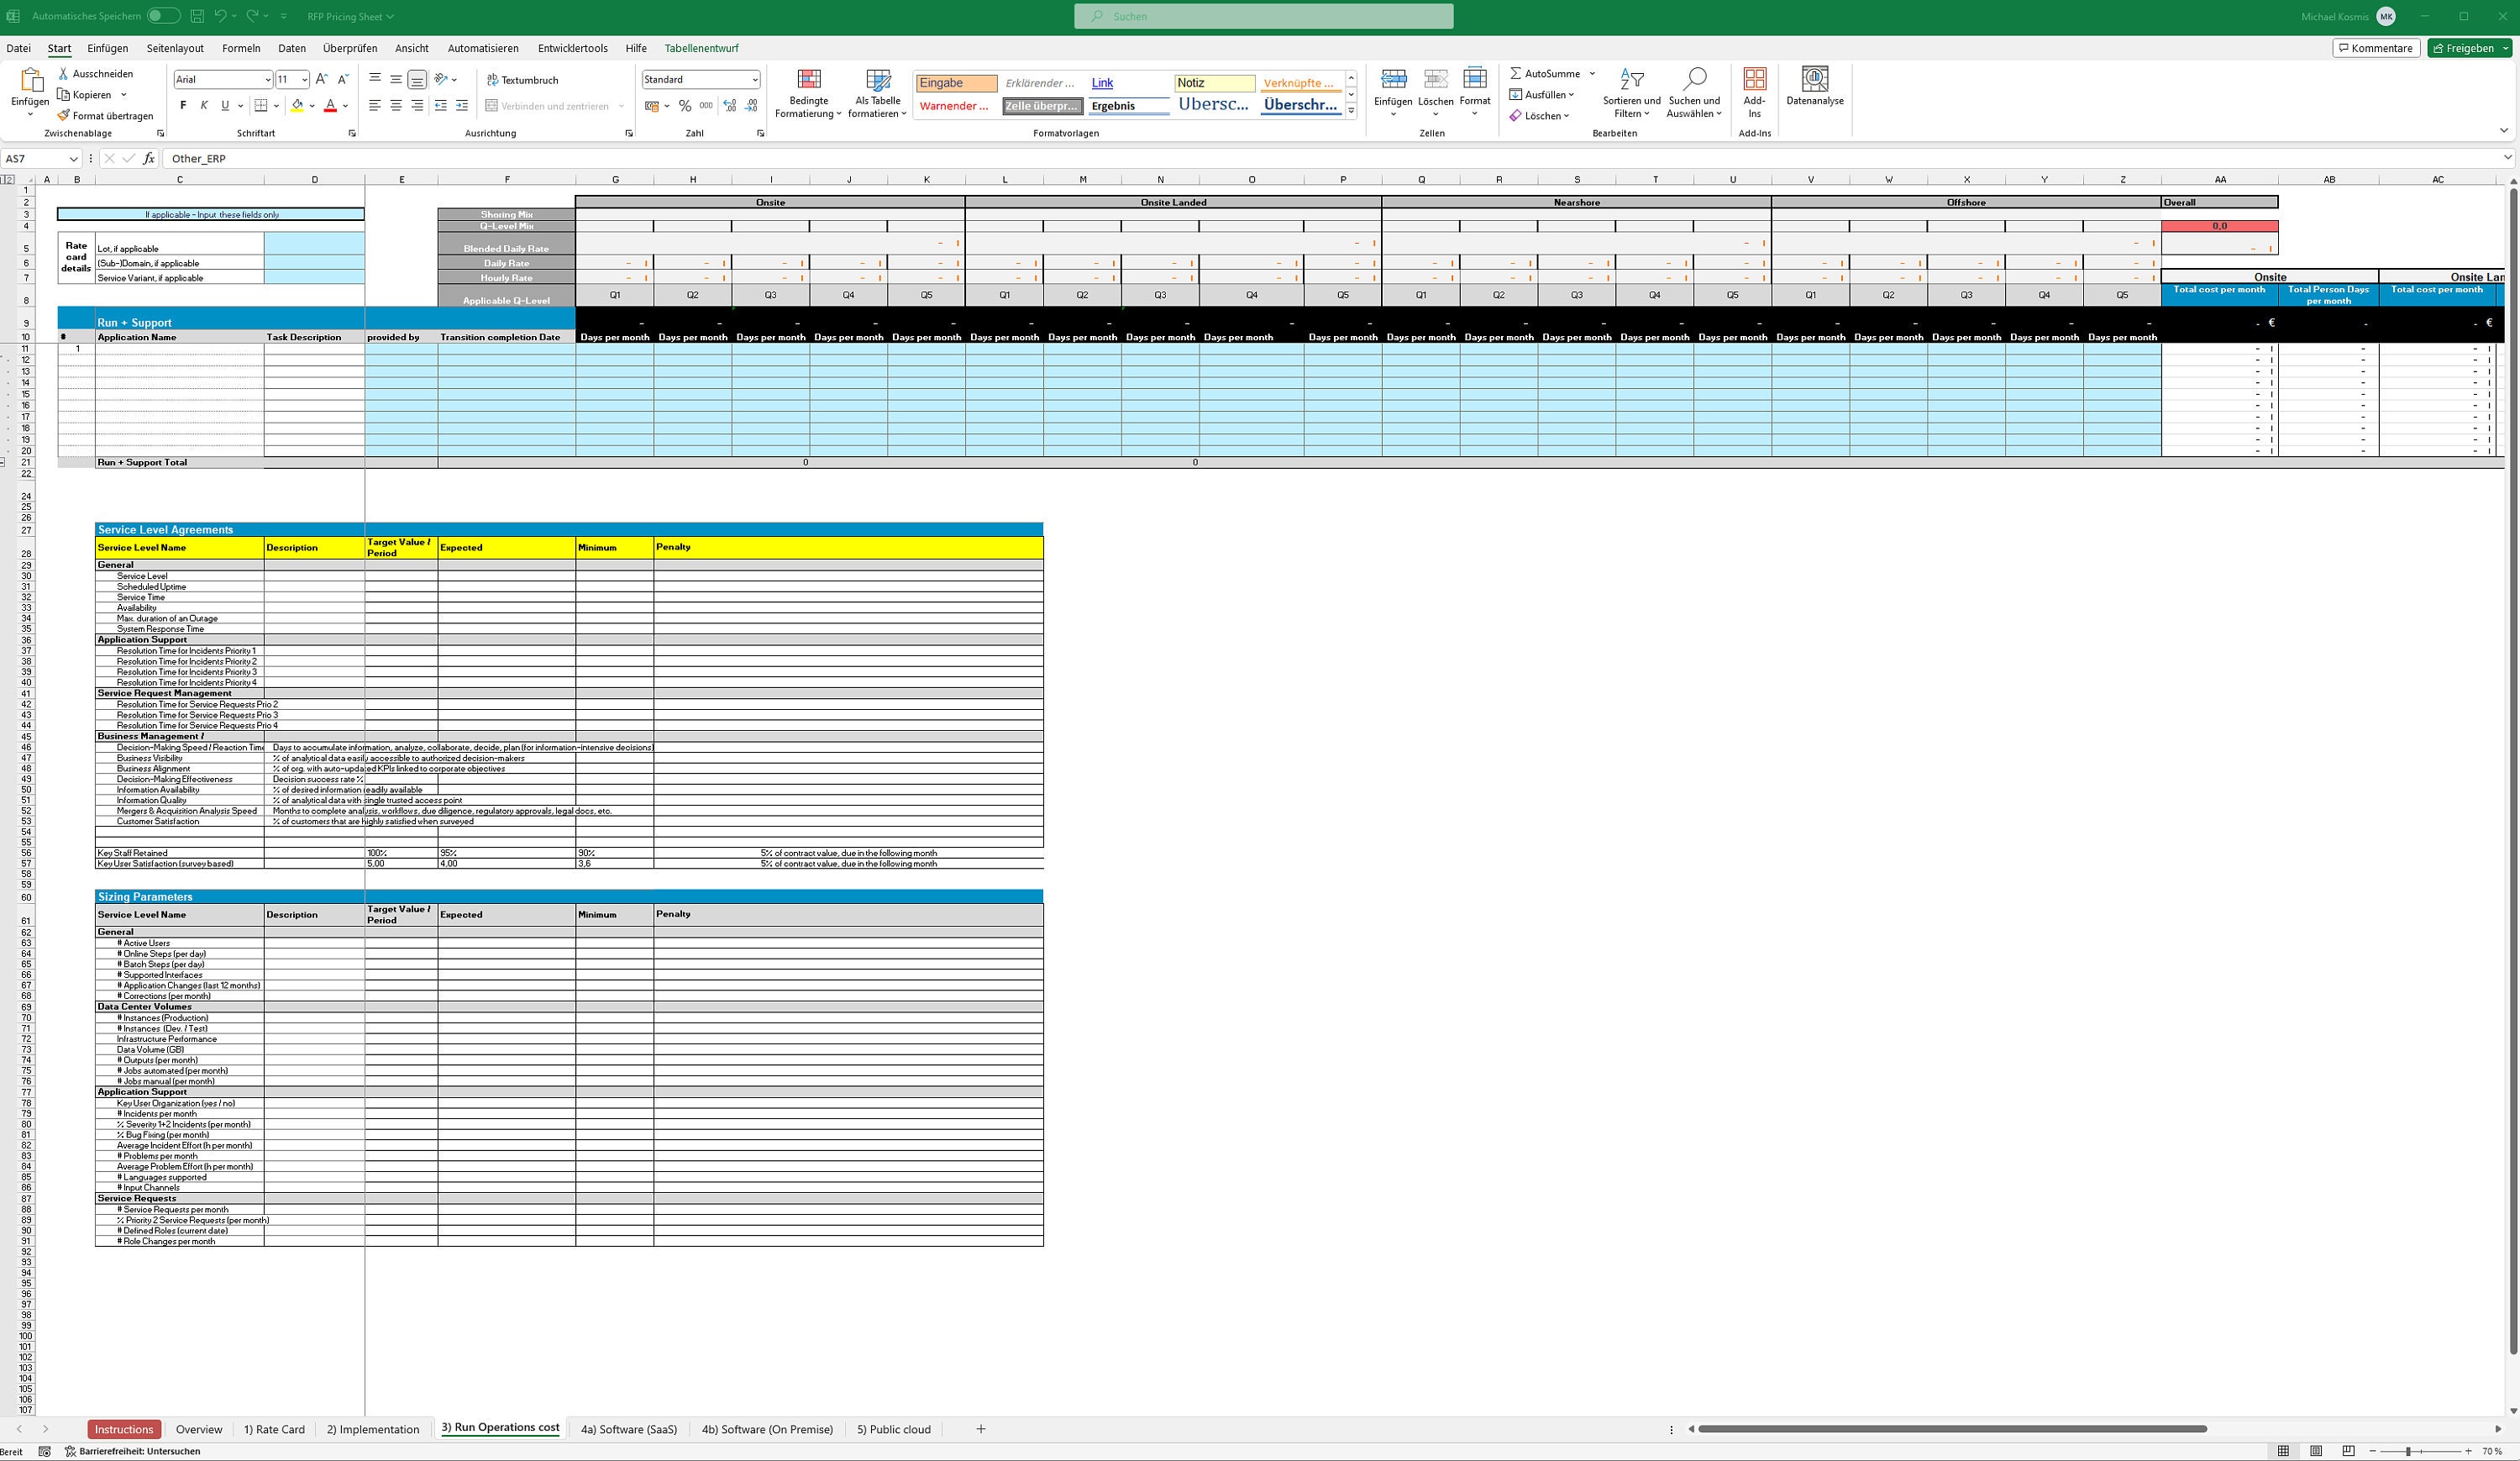Screen dimensions: 2520x1461
Task: Switch to 1) Rate Card sheet
Action: pos(274,1429)
